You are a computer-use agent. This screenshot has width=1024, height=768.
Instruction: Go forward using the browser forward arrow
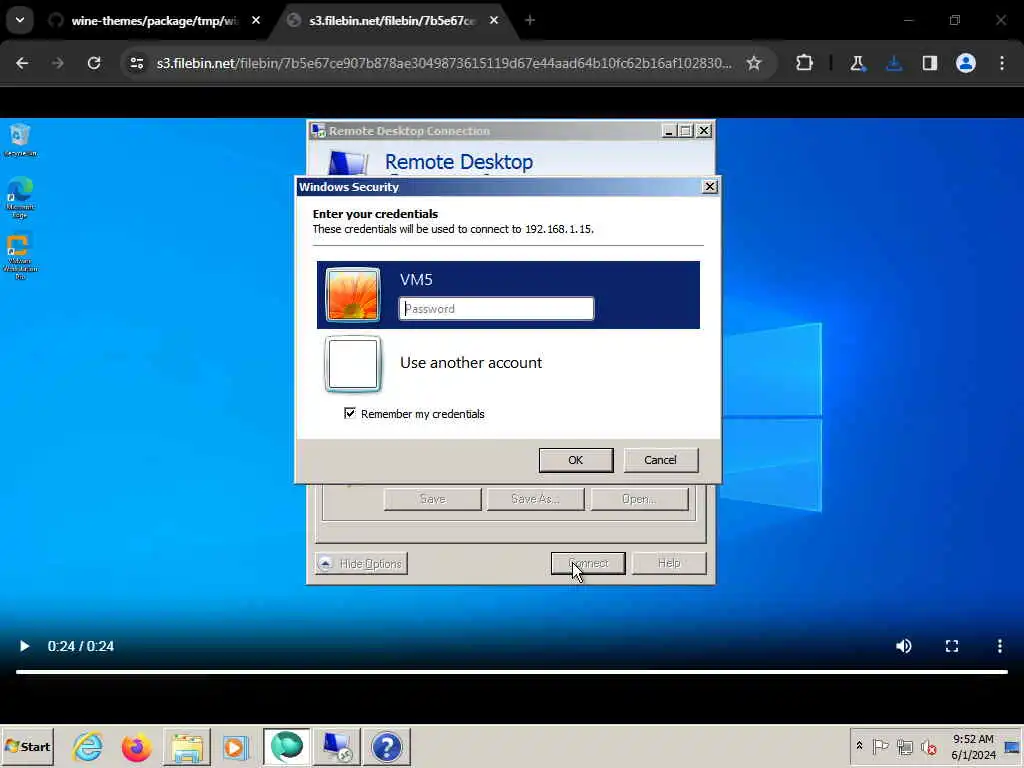pyautogui.click(x=57, y=63)
